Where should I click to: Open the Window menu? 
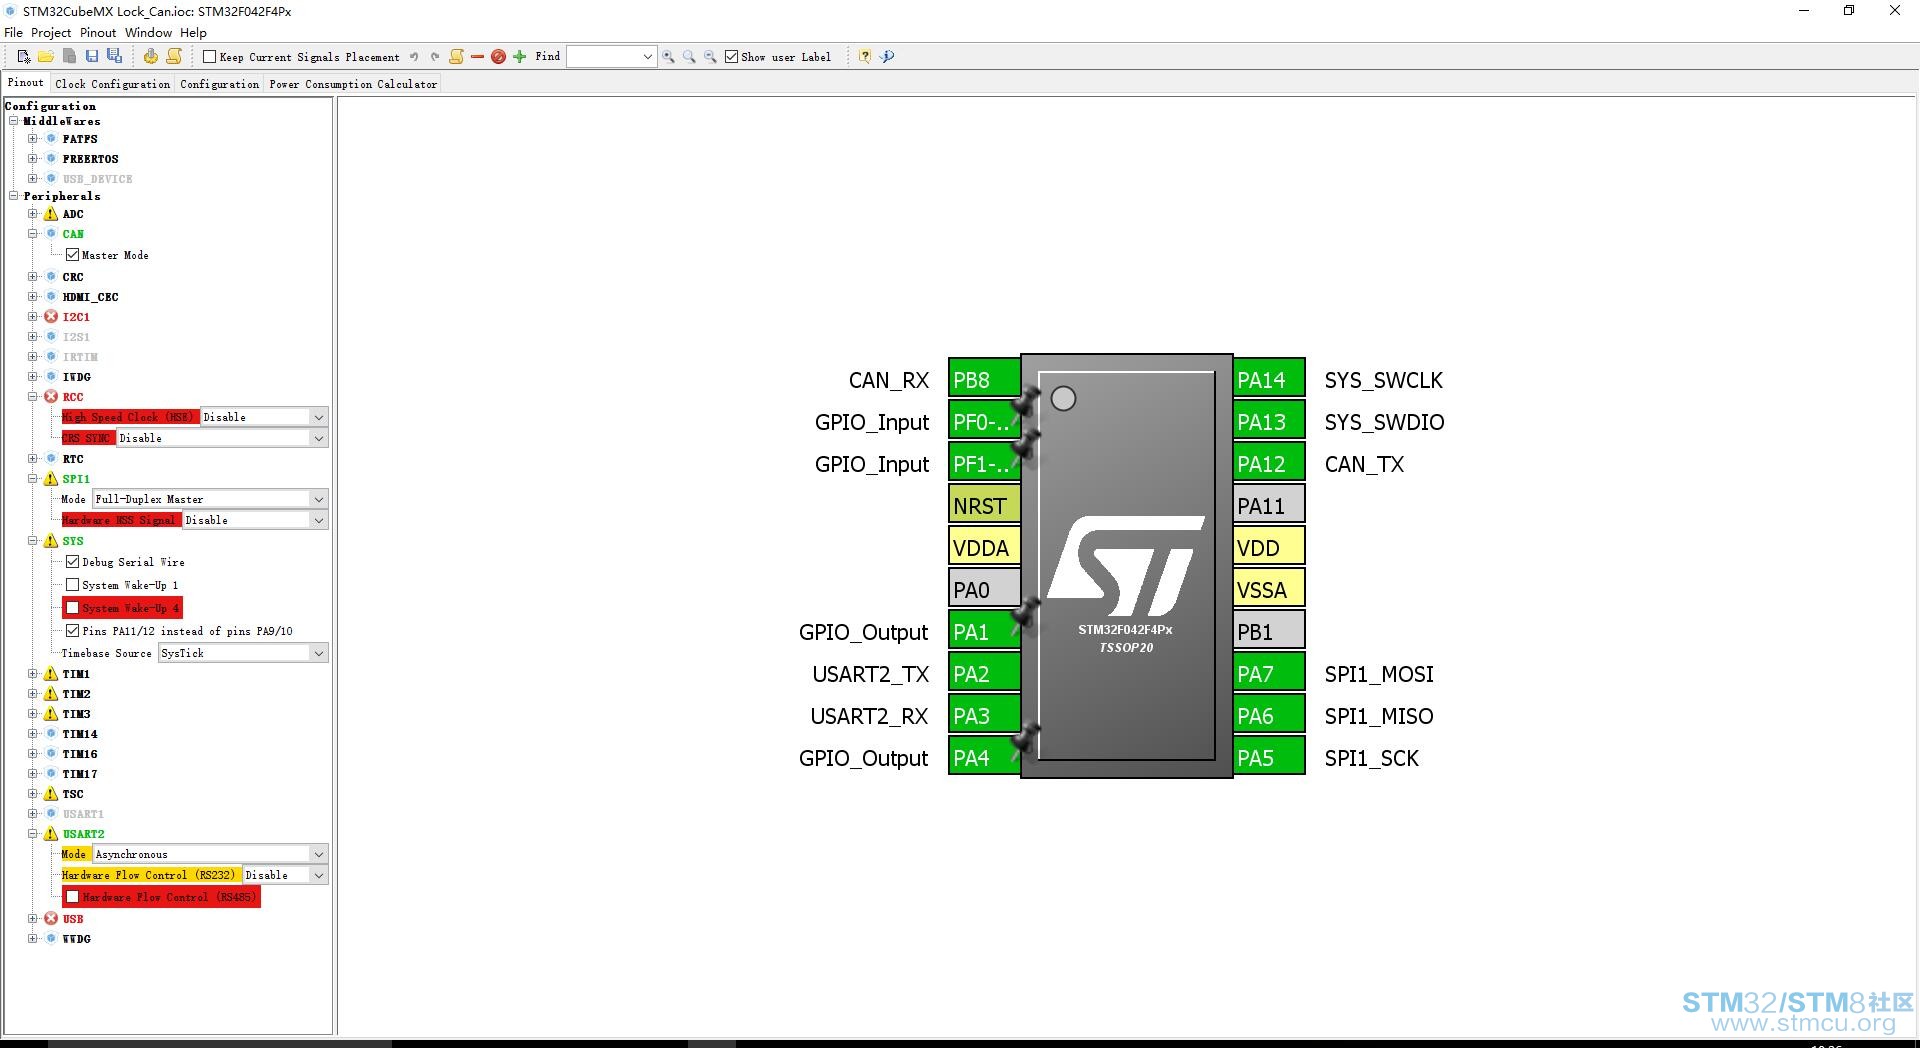point(148,33)
